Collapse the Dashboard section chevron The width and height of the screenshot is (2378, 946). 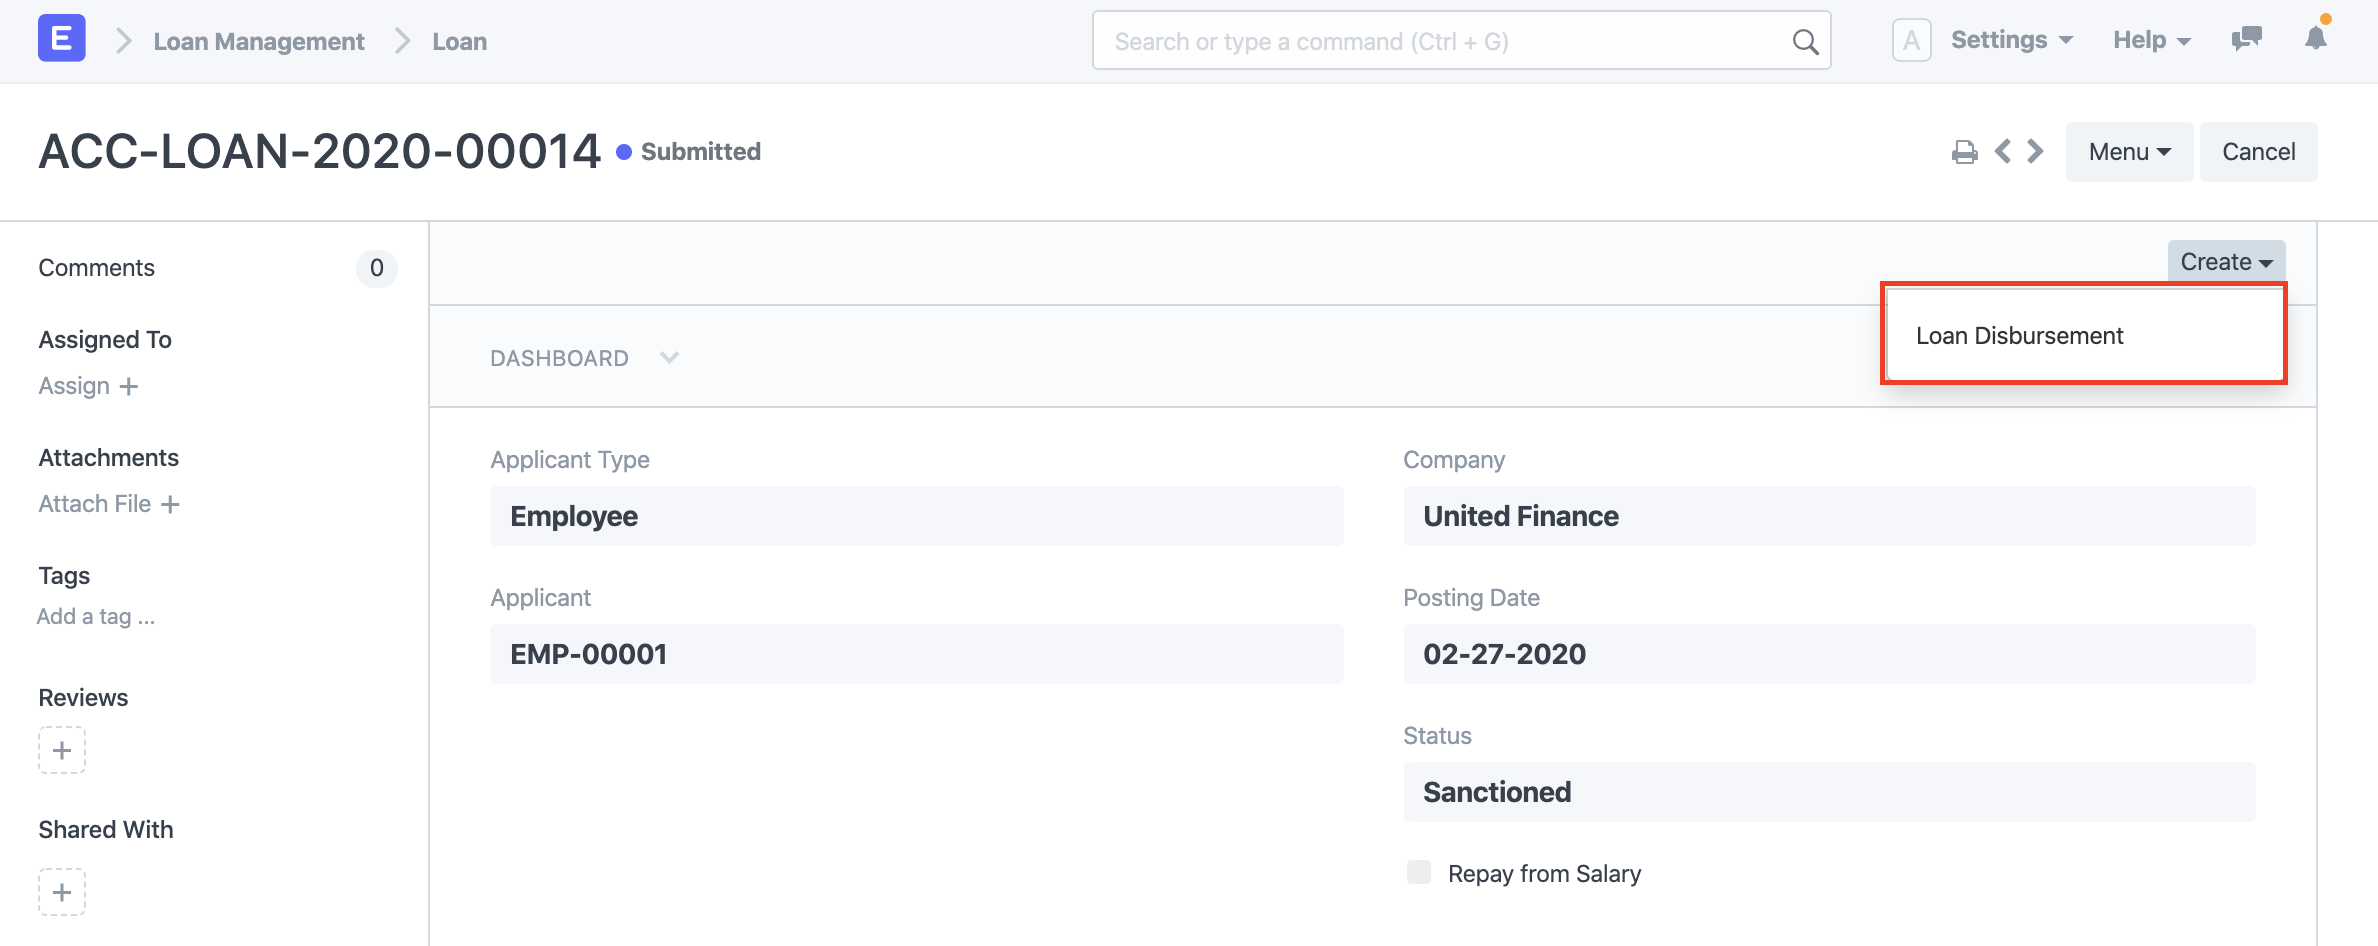point(668,357)
